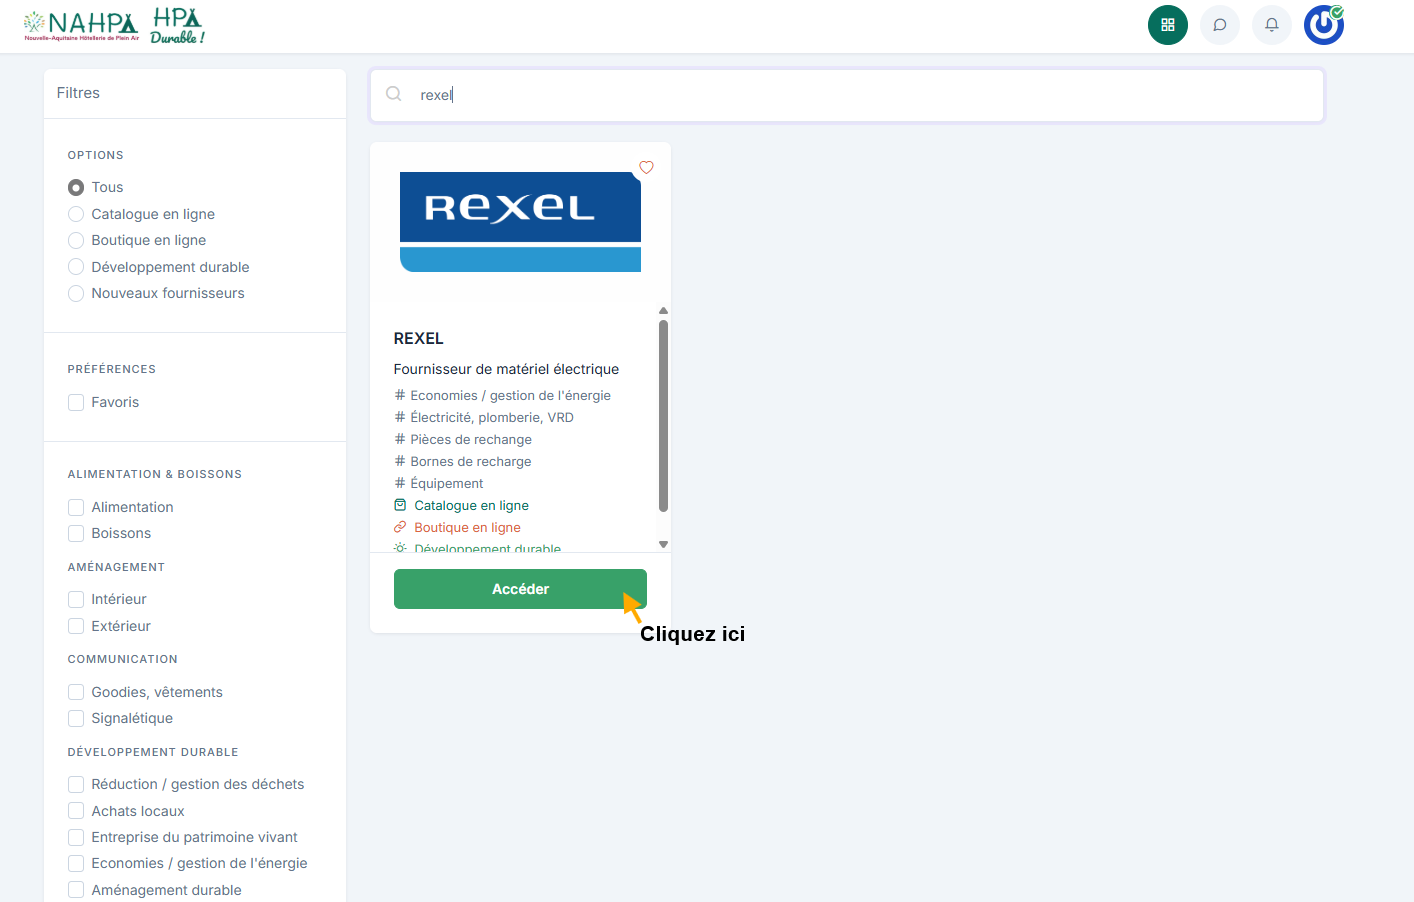Check the Alimentation filter

click(x=76, y=507)
